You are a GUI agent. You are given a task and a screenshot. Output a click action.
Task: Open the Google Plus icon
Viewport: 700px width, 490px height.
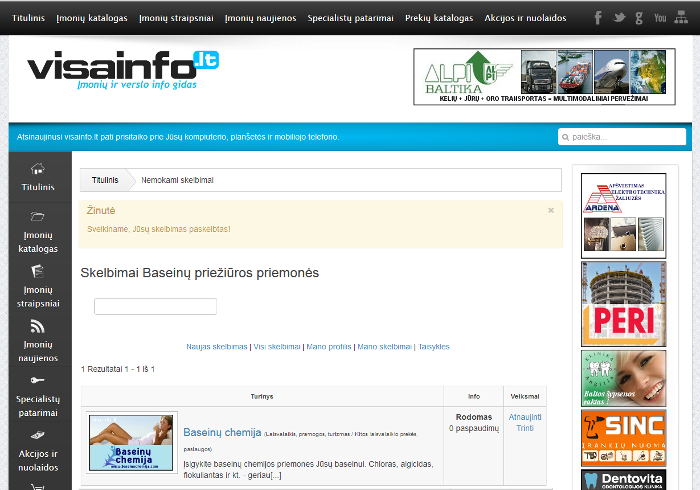point(639,18)
